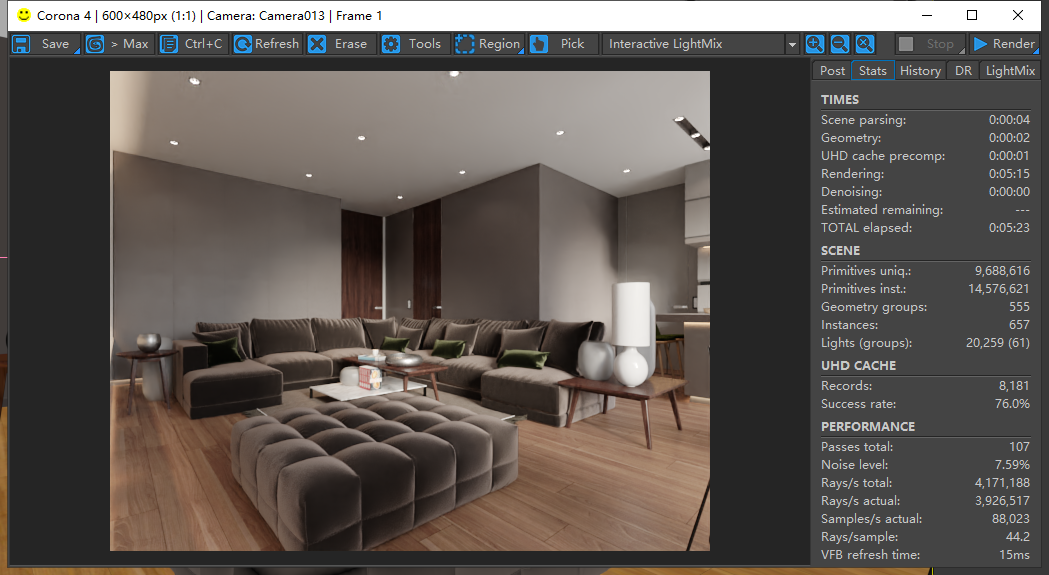1049x575 pixels.
Task: Start rendering with the Render button
Action: pos(1004,44)
